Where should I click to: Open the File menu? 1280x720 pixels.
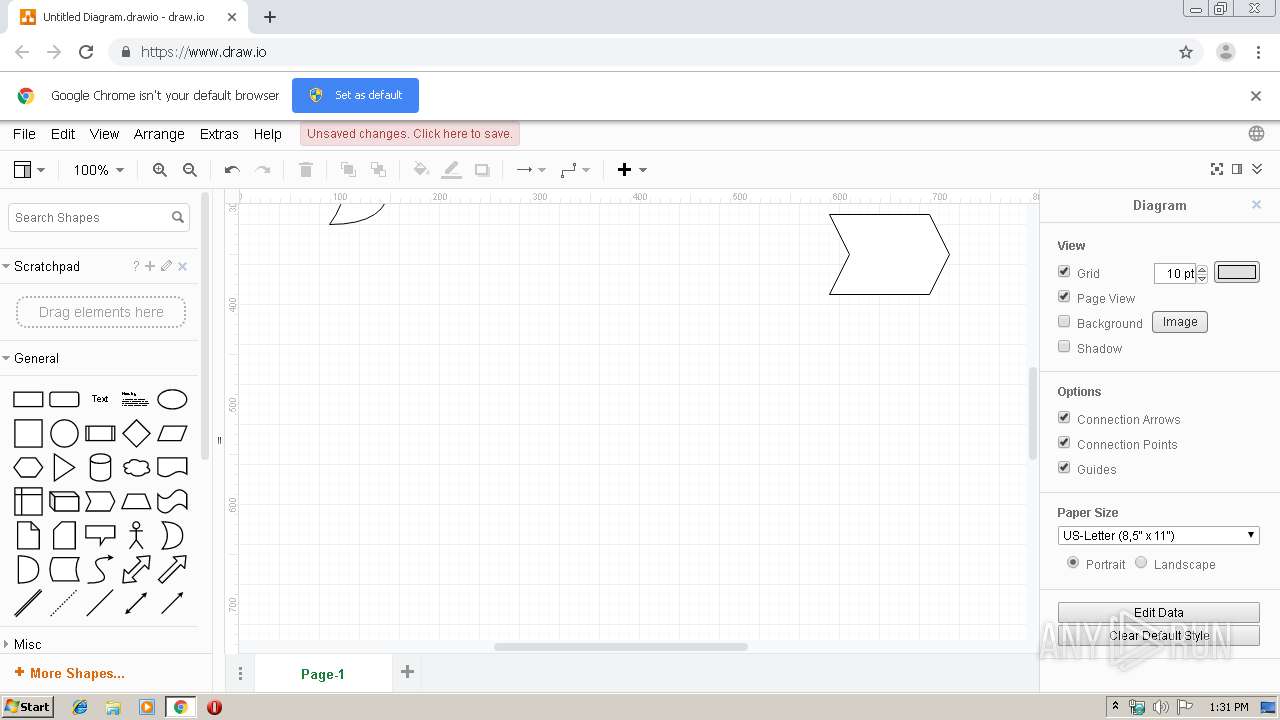point(24,134)
